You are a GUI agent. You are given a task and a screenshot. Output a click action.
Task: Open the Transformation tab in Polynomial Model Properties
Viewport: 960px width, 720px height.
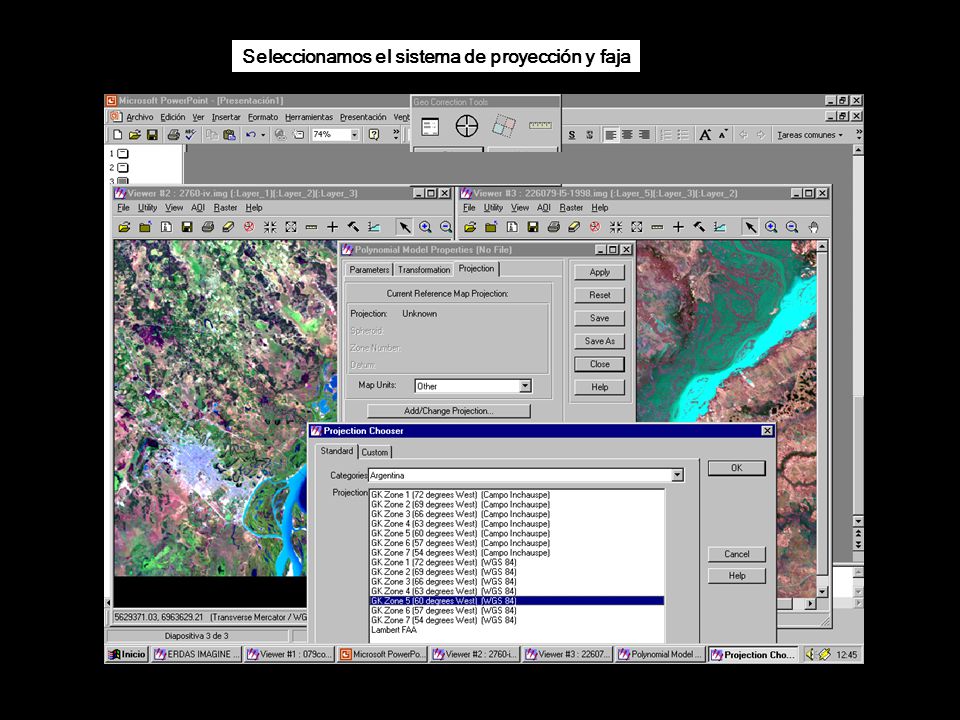pyautogui.click(x=424, y=269)
